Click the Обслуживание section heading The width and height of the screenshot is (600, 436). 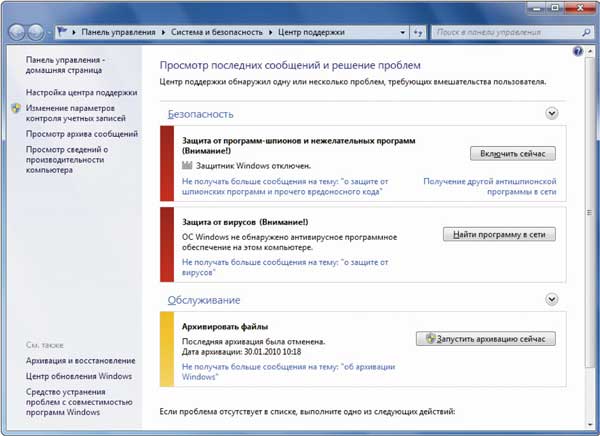[x=204, y=300]
